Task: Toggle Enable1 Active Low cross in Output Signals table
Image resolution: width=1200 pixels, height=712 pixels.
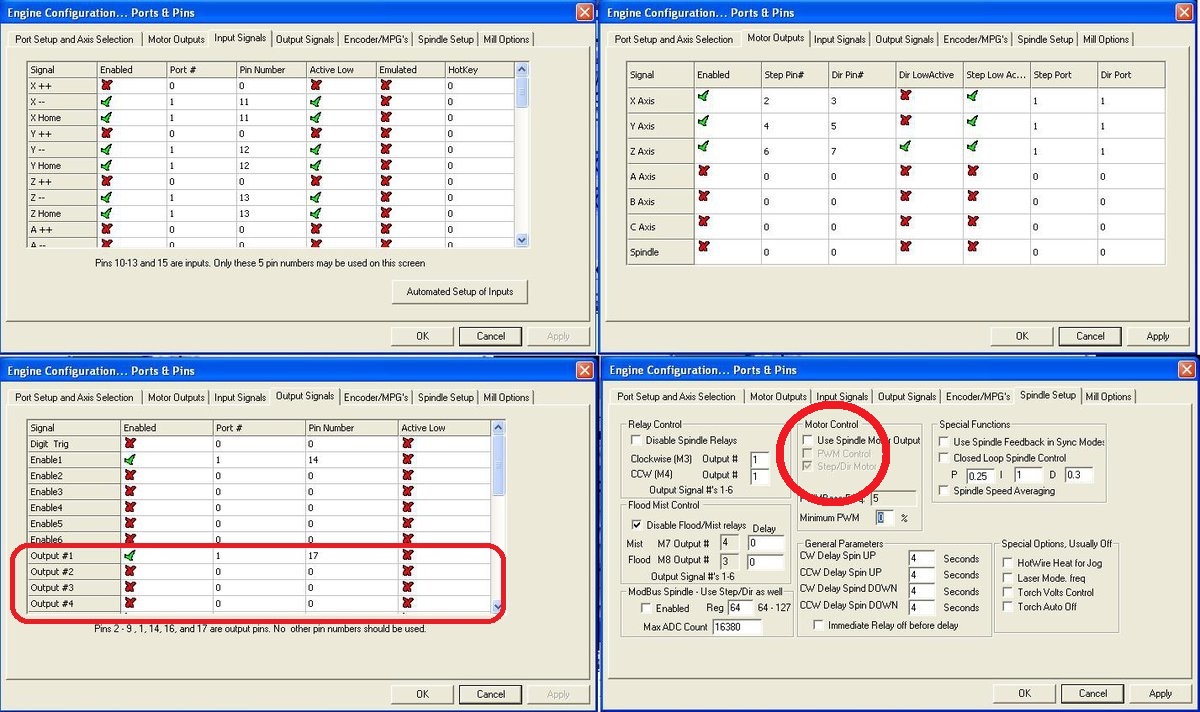Action: [x=408, y=459]
